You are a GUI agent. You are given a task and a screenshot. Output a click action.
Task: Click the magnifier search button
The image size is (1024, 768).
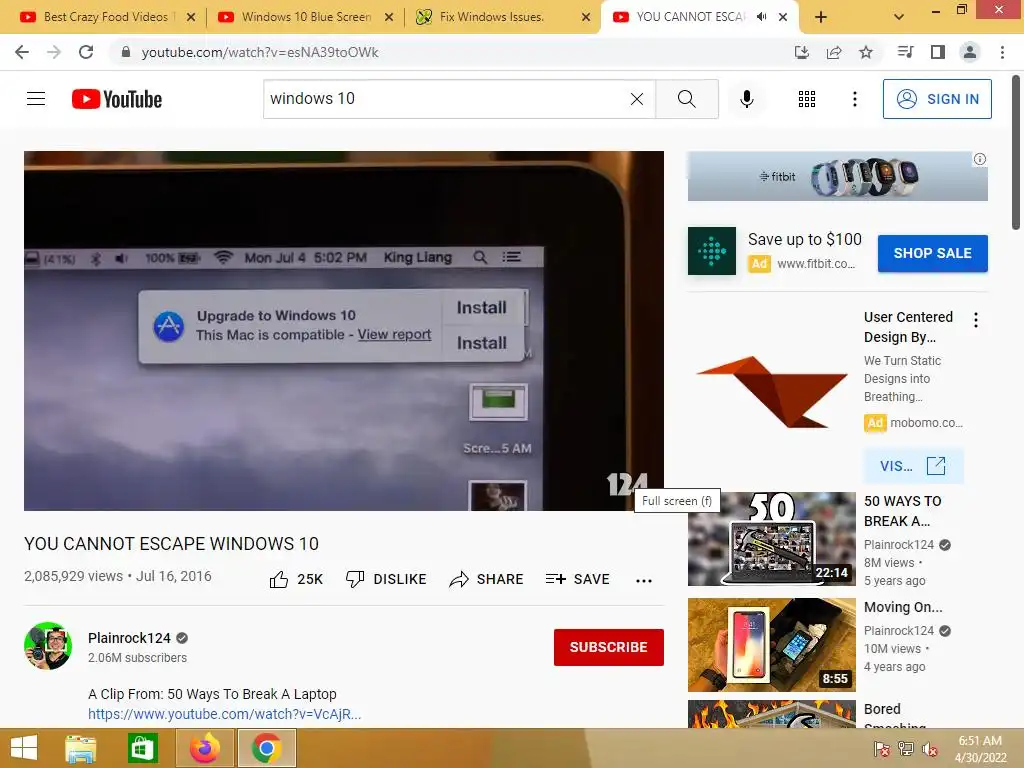click(686, 99)
